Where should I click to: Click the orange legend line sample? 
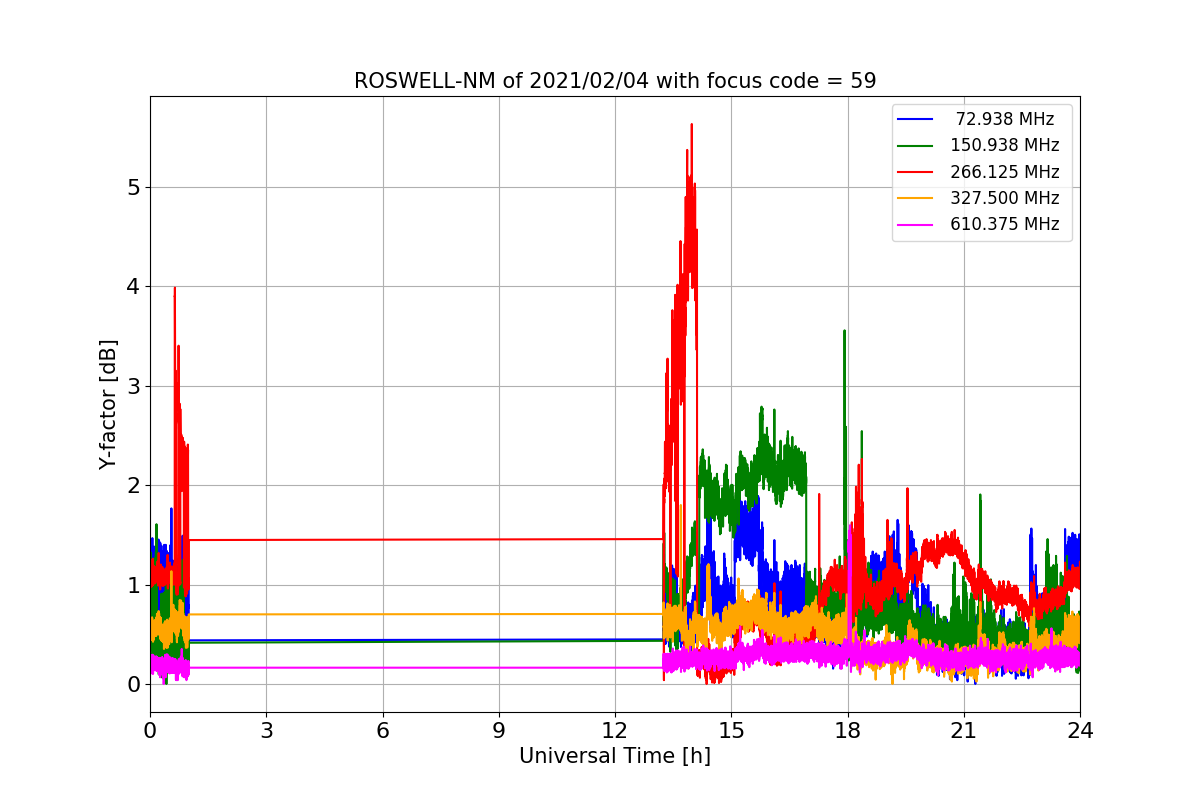pyautogui.click(x=916, y=198)
